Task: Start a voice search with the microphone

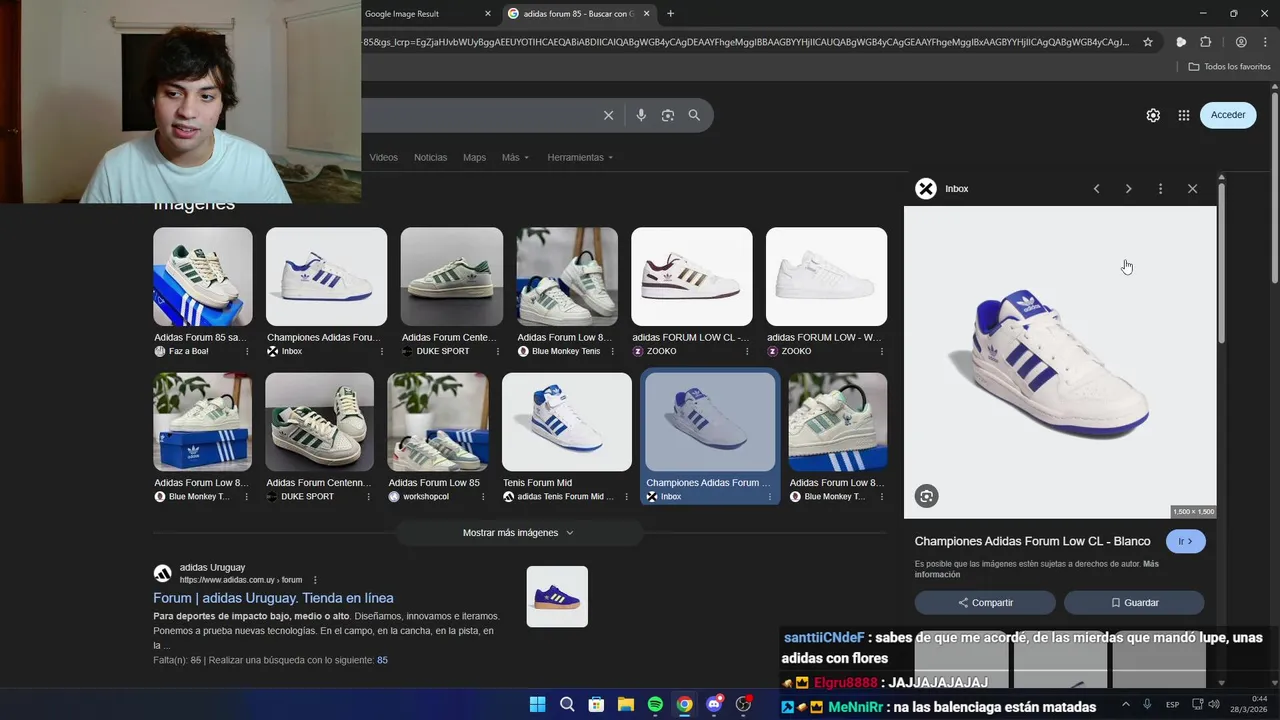Action: pos(641,115)
